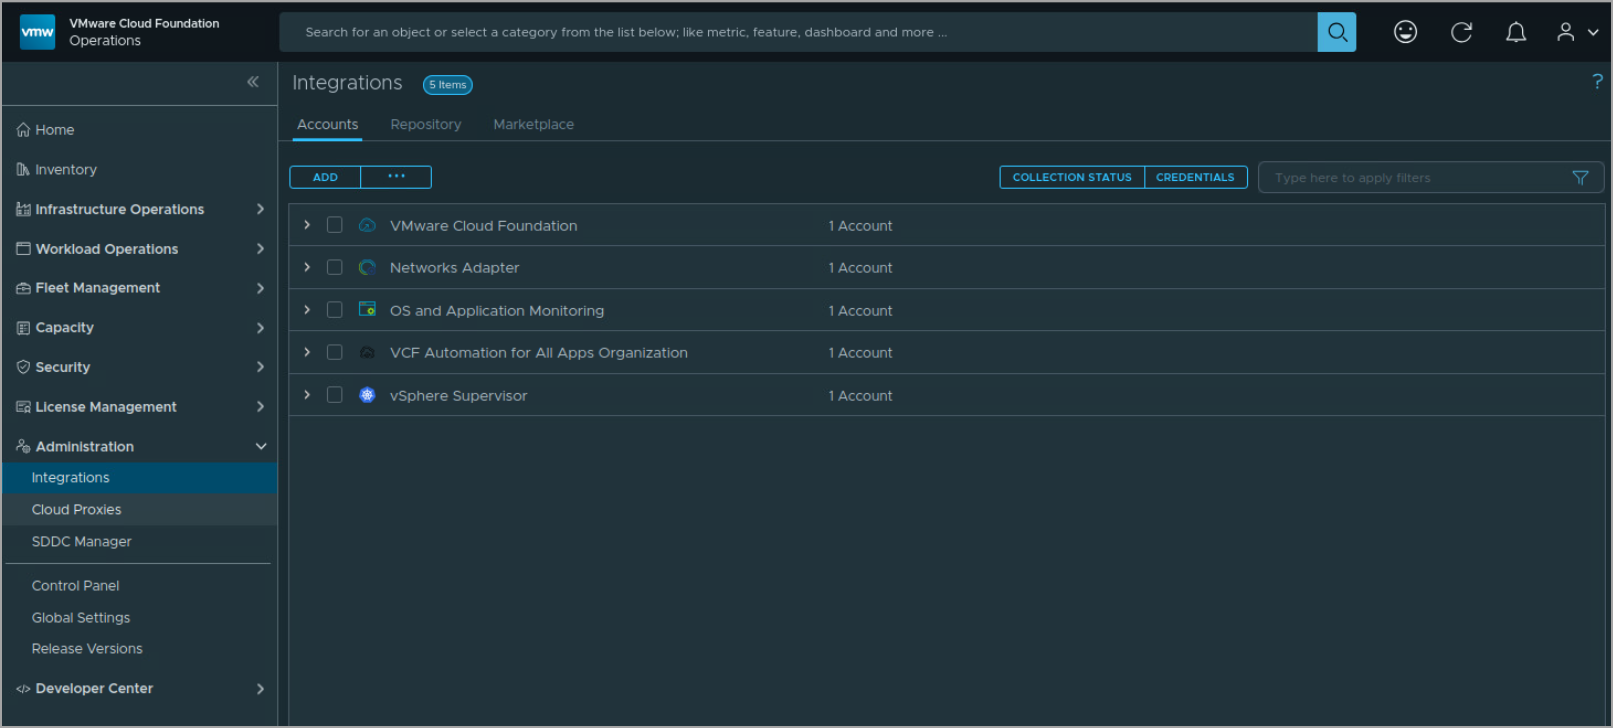Click the CREDENTIALS button
The image size is (1613, 728).
coord(1195,177)
